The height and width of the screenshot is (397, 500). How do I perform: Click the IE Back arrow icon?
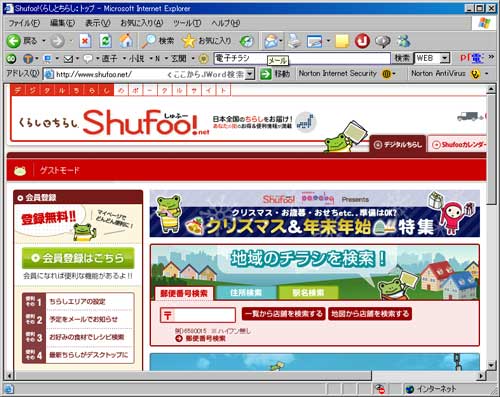(14, 41)
